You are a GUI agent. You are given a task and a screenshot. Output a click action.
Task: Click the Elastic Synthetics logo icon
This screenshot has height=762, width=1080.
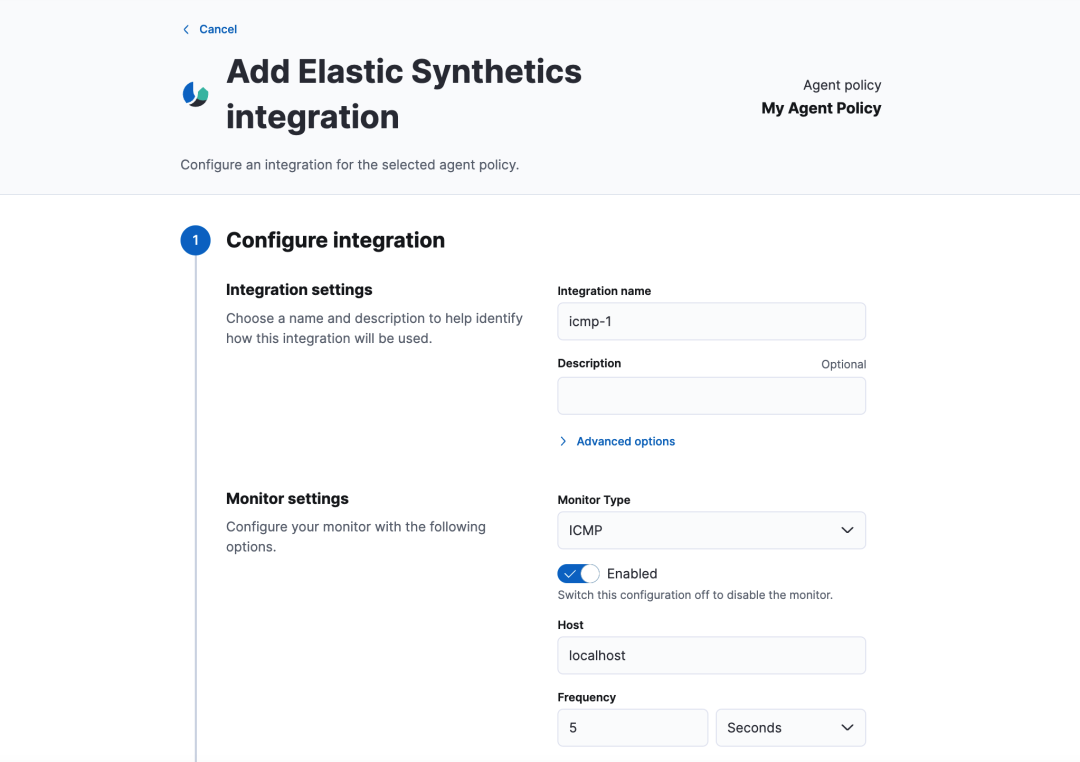point(195,94)
